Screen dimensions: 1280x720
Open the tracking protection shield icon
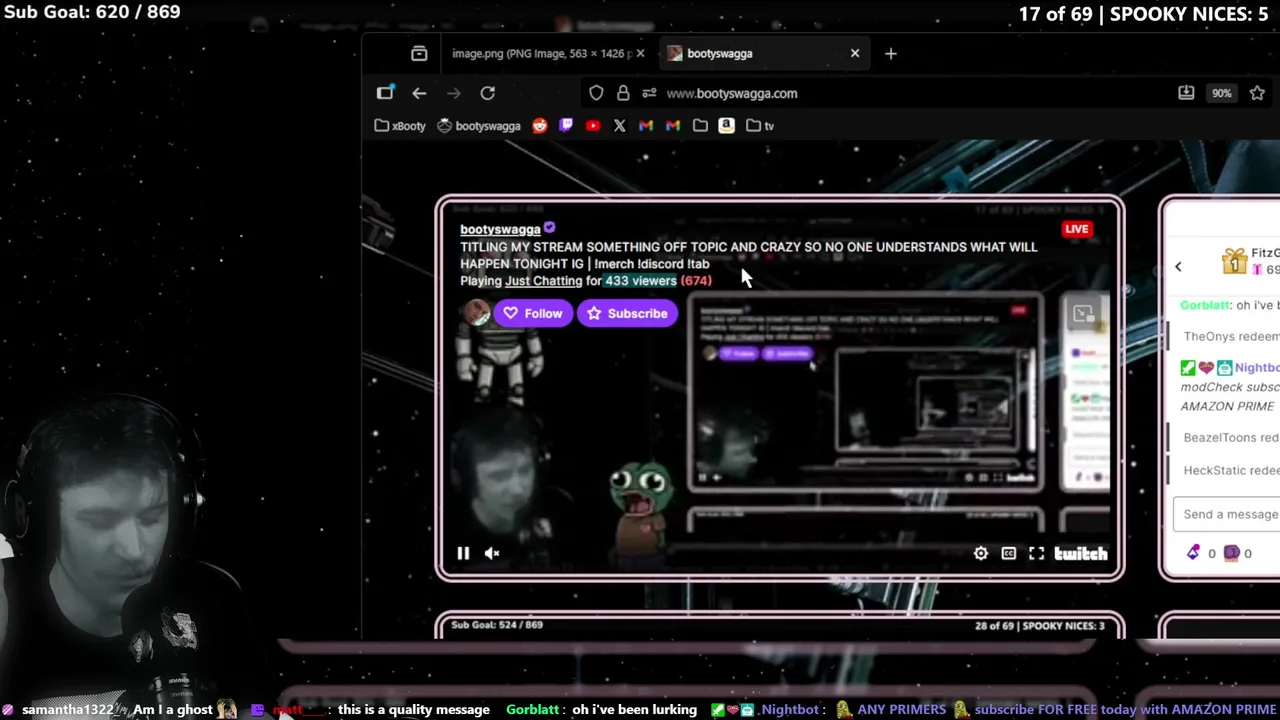pos(596,93)
